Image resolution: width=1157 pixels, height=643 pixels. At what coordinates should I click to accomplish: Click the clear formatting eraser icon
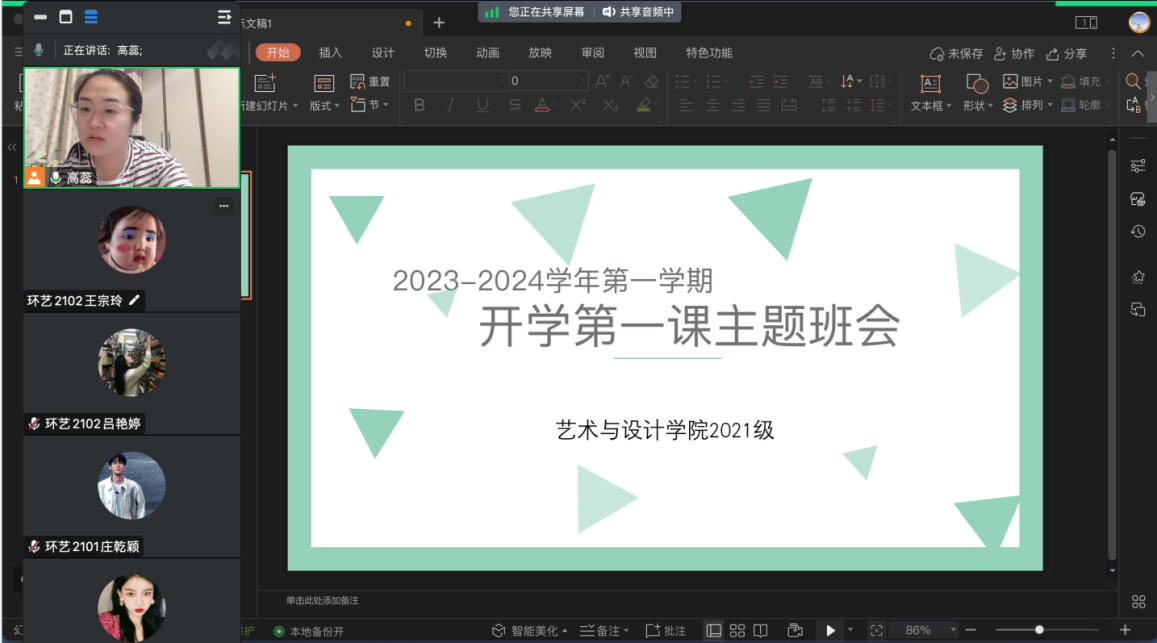(x=652, y=81)
